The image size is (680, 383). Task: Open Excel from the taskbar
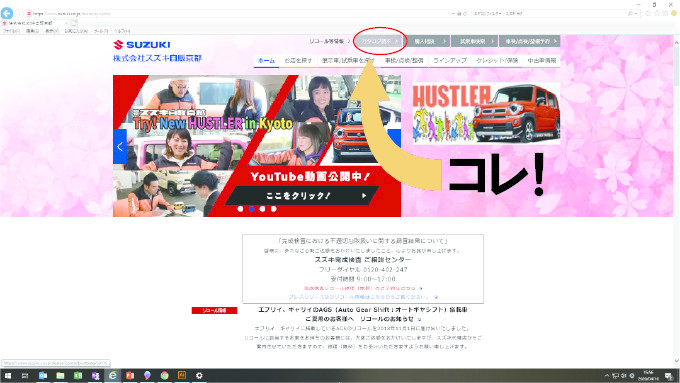tap(78, 376)
